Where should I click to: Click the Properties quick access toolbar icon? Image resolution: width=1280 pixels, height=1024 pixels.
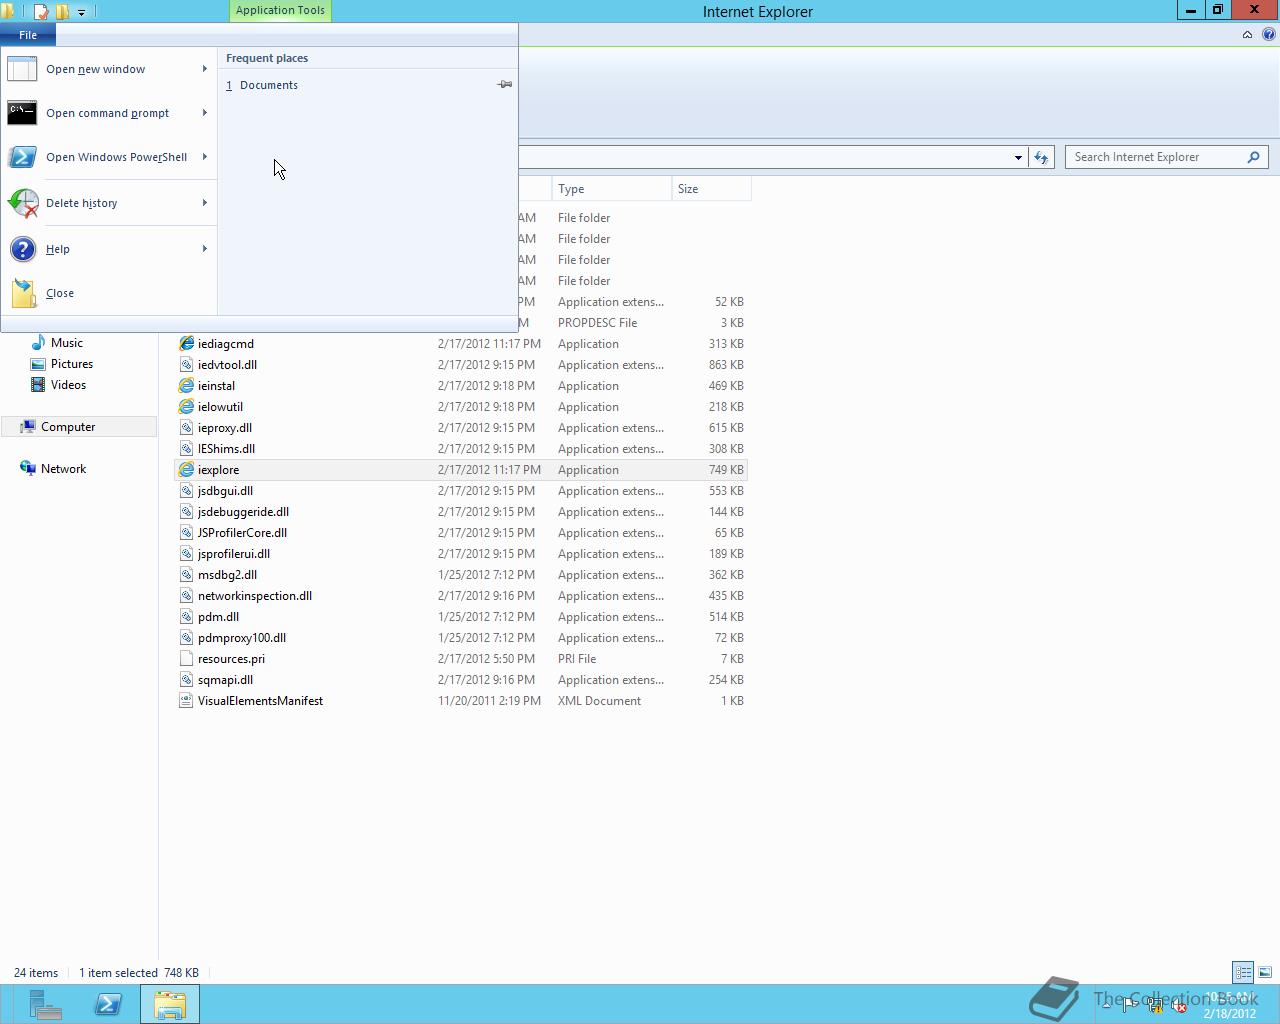click(x=41, y=12)
